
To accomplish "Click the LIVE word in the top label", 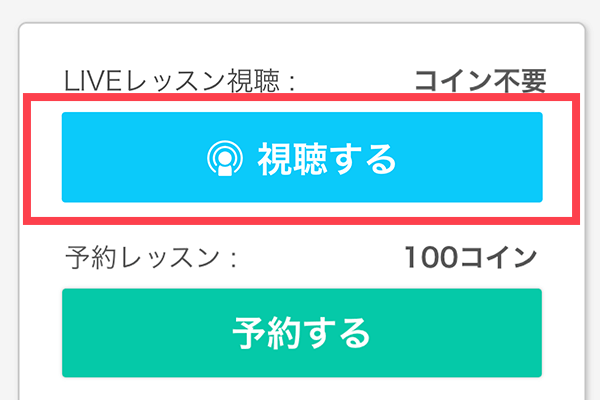I will 93,81.
